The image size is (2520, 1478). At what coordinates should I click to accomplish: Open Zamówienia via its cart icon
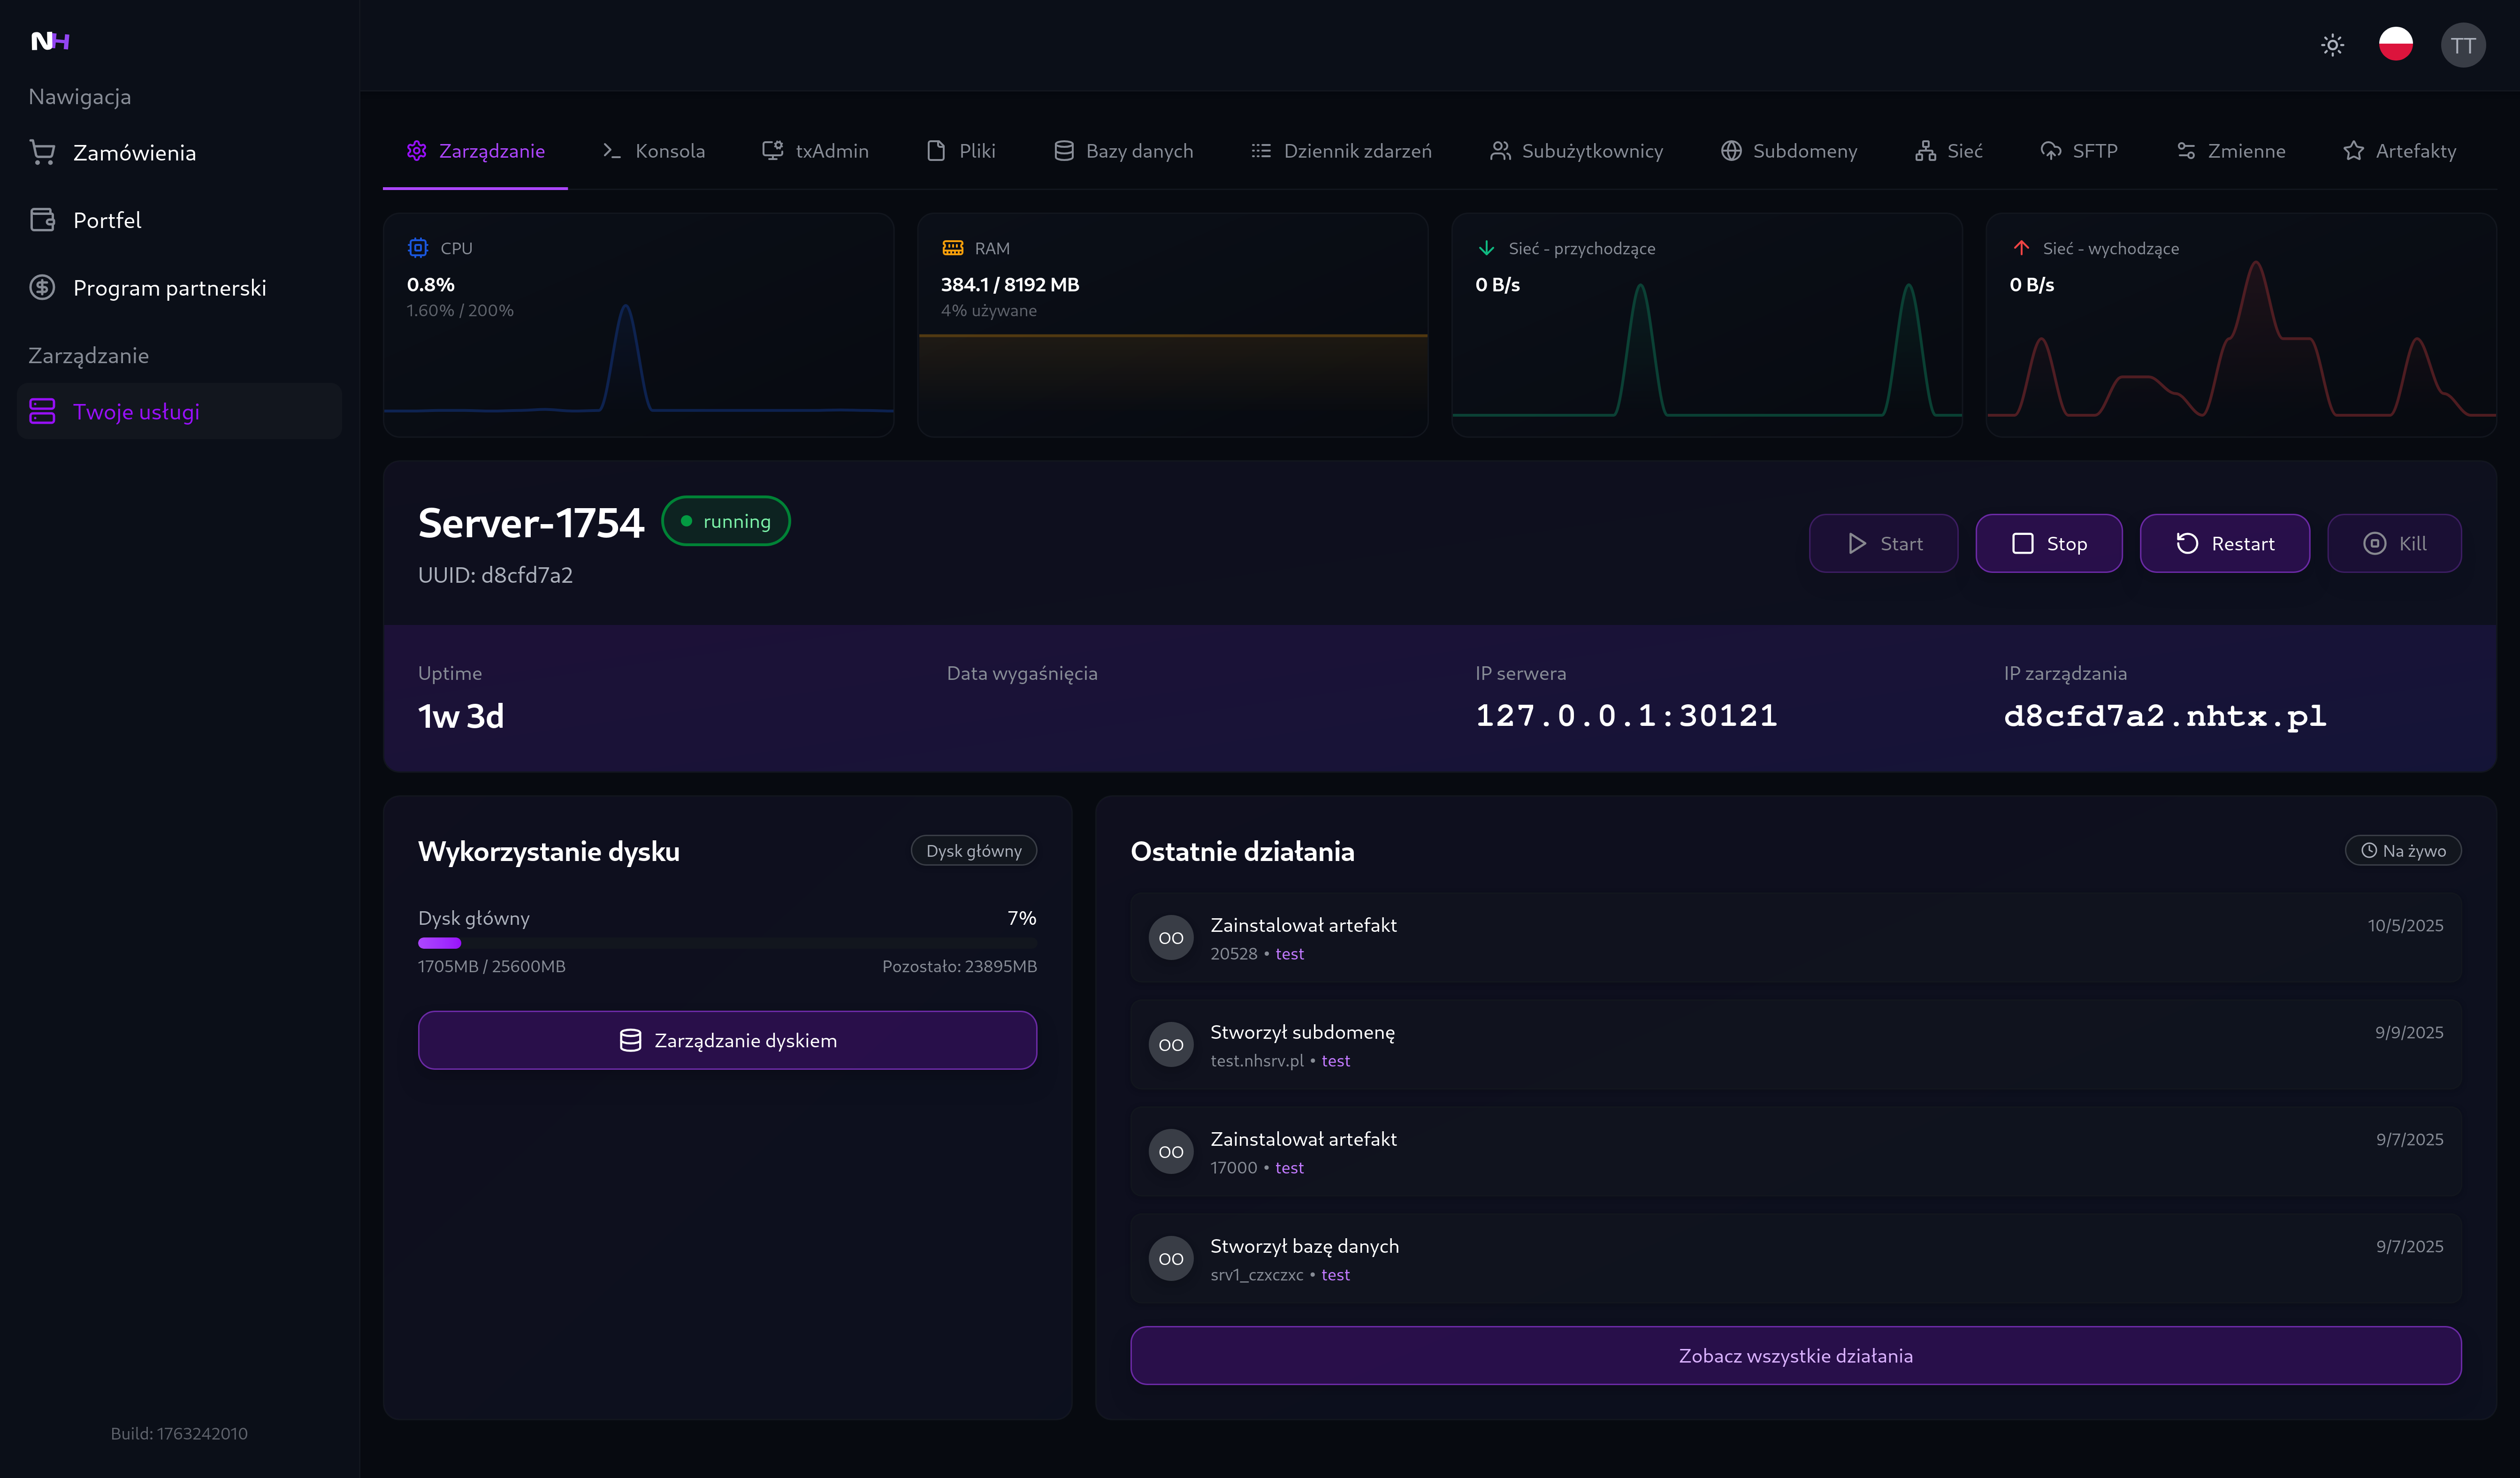point(42,152)
